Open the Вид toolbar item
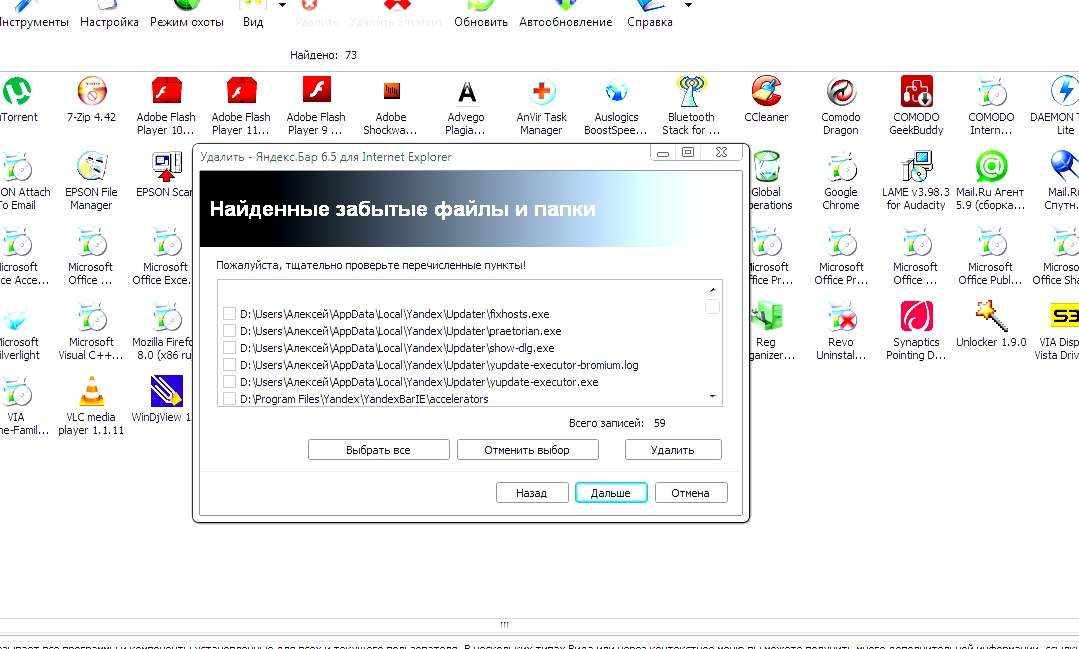 253,15
